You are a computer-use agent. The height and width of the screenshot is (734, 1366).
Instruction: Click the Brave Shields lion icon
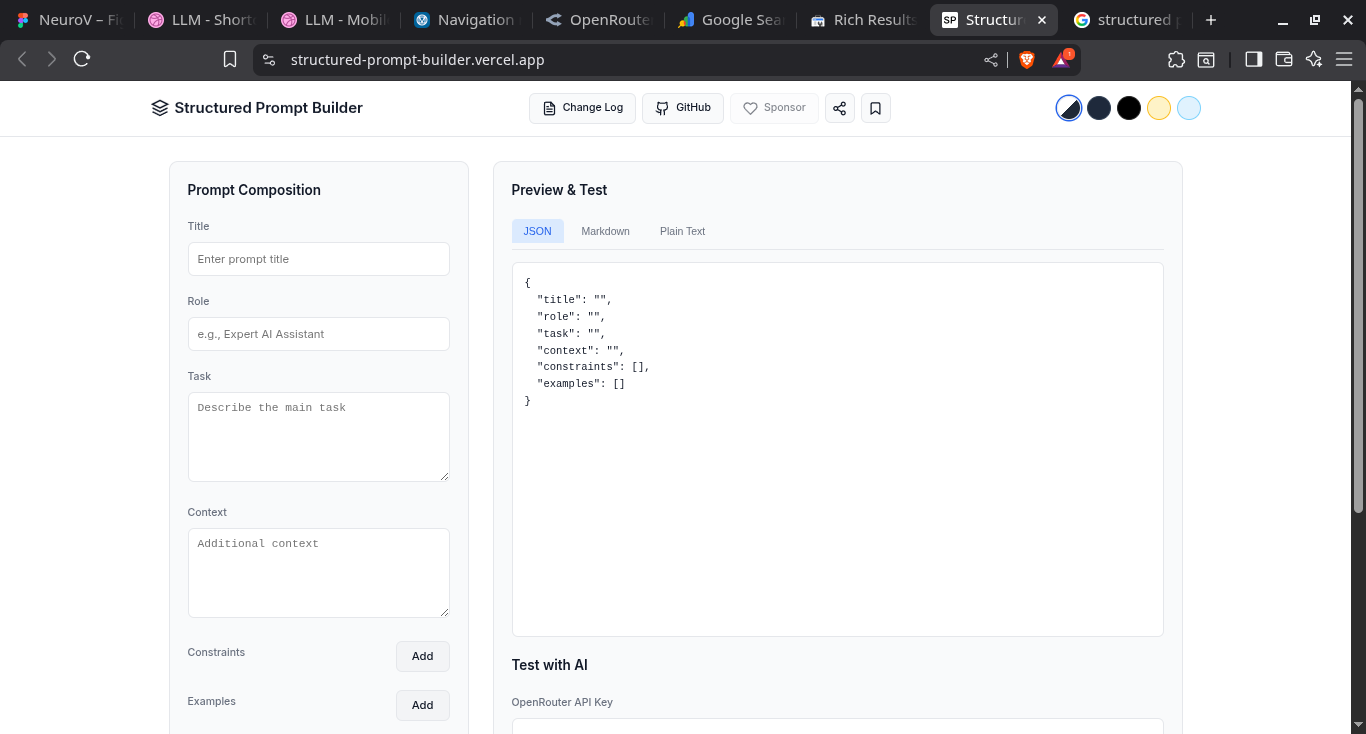pos(1026,60)
